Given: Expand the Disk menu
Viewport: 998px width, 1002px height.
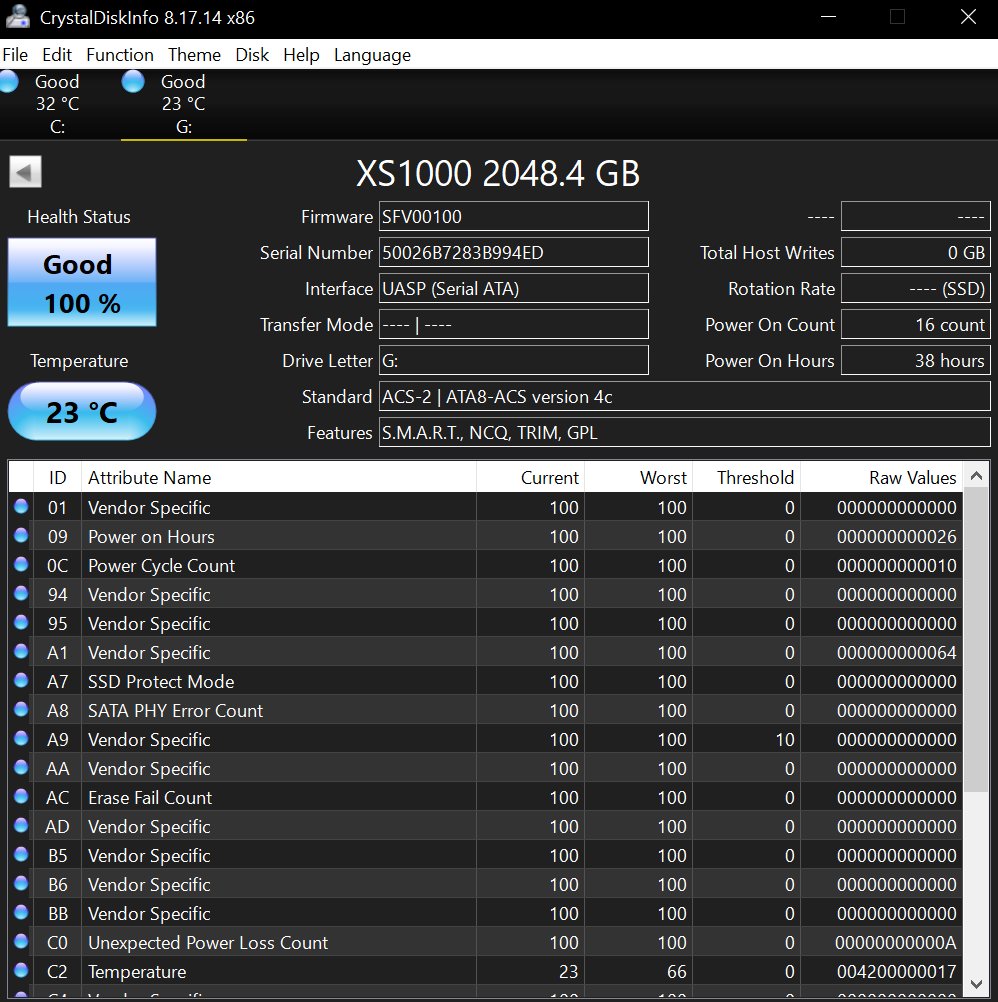Looking at the screenshot, I should pos(252,55).
